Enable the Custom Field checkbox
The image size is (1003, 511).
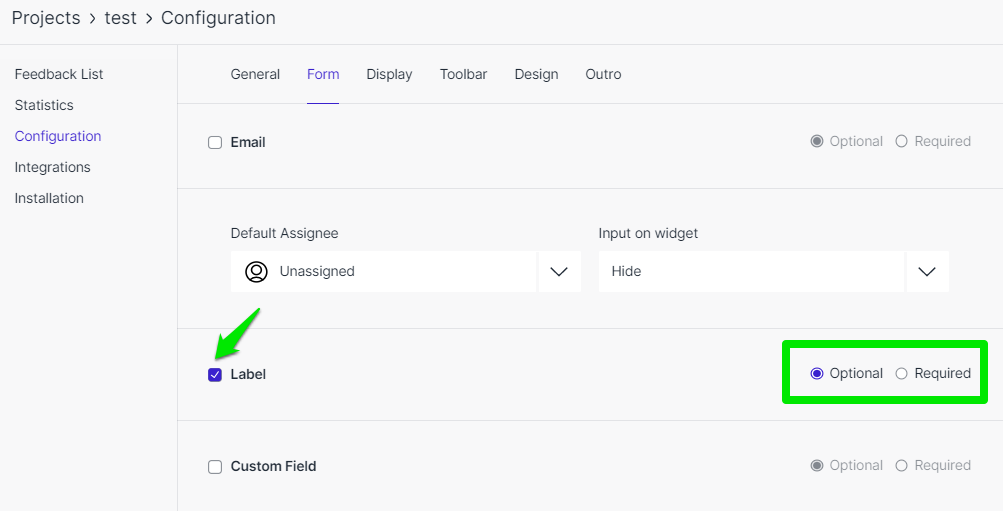[215, 467]
